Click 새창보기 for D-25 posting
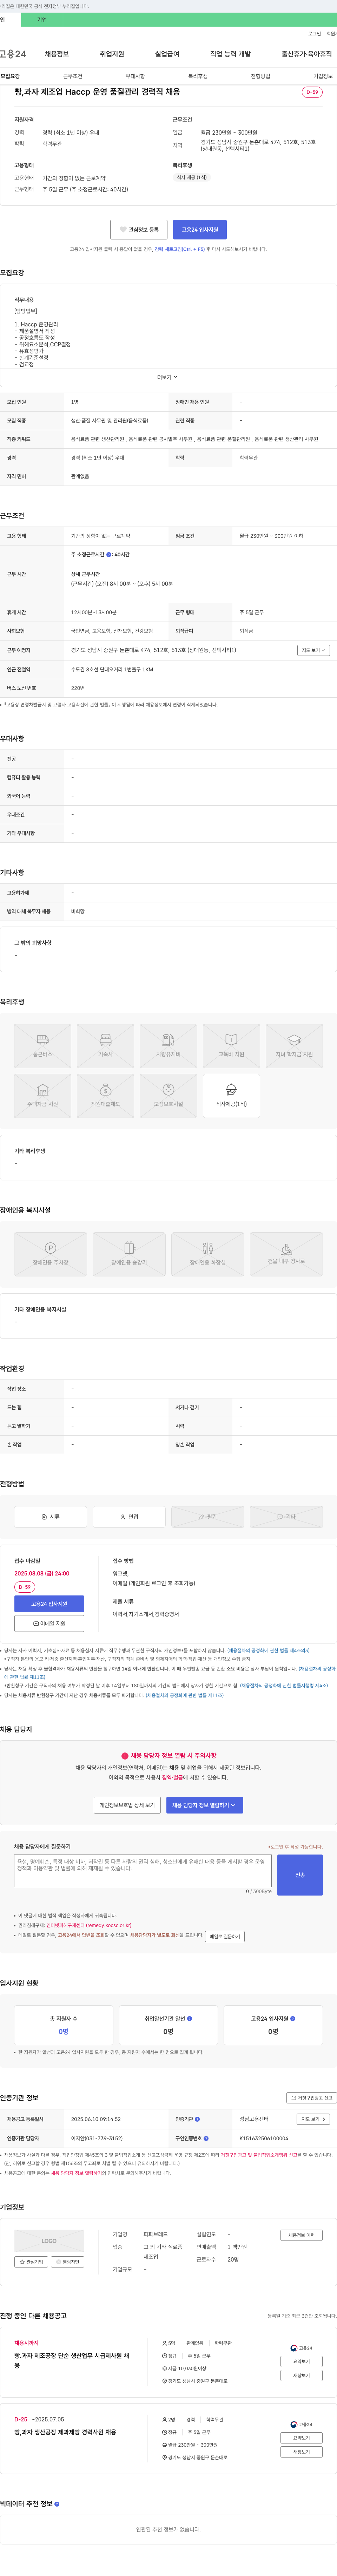The height and width of the screenshot is (2576, 337). click(x=301, y=2452)
